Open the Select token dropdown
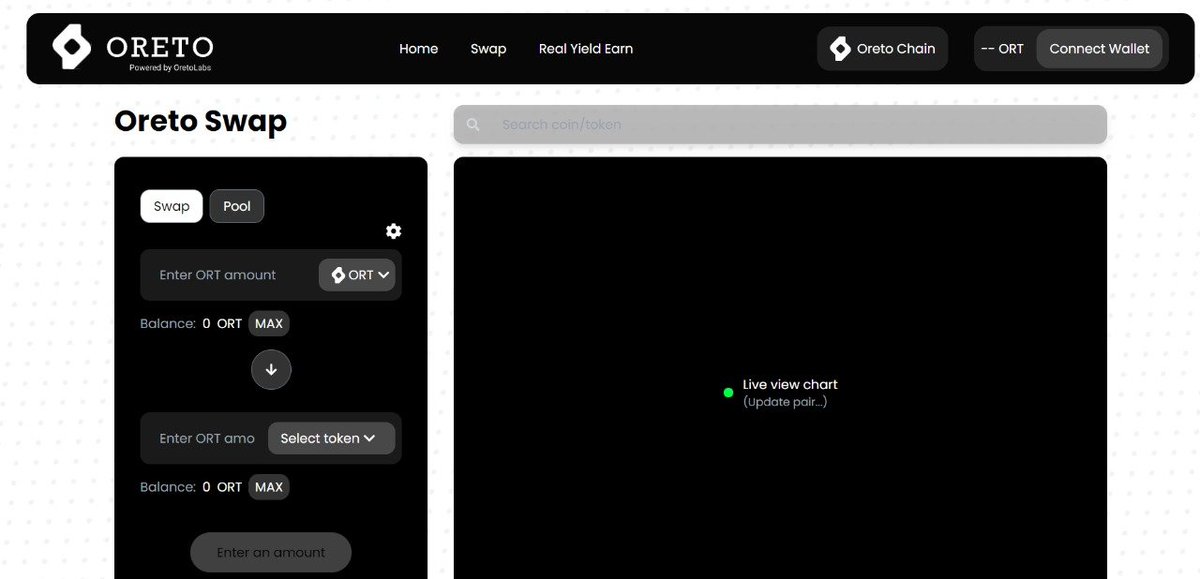Screen dimensions: 1200x579 (x=331, y=438)
